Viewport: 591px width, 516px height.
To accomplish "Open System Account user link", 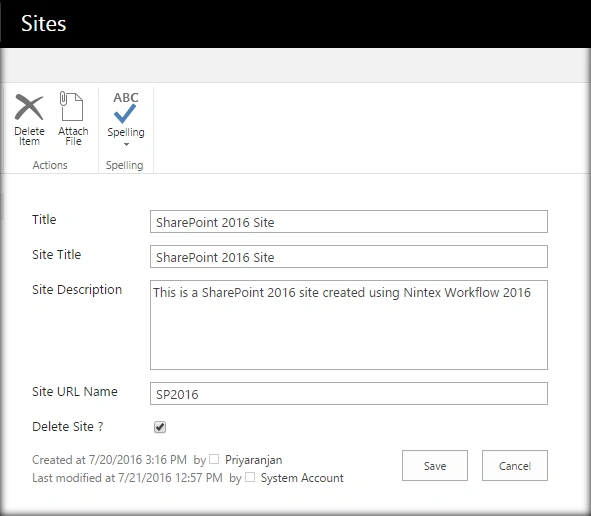I will click(x=302, y=478).
